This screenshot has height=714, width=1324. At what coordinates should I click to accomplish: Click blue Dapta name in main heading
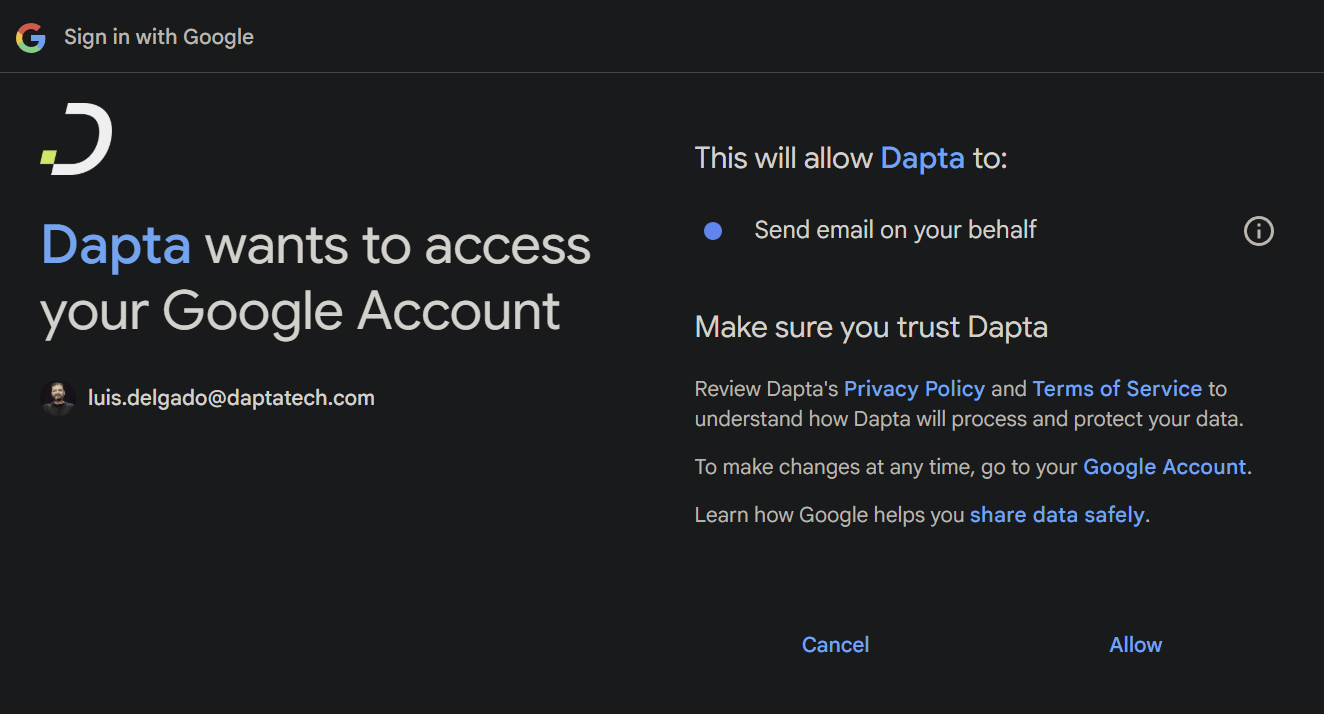(x=116, y=245)
